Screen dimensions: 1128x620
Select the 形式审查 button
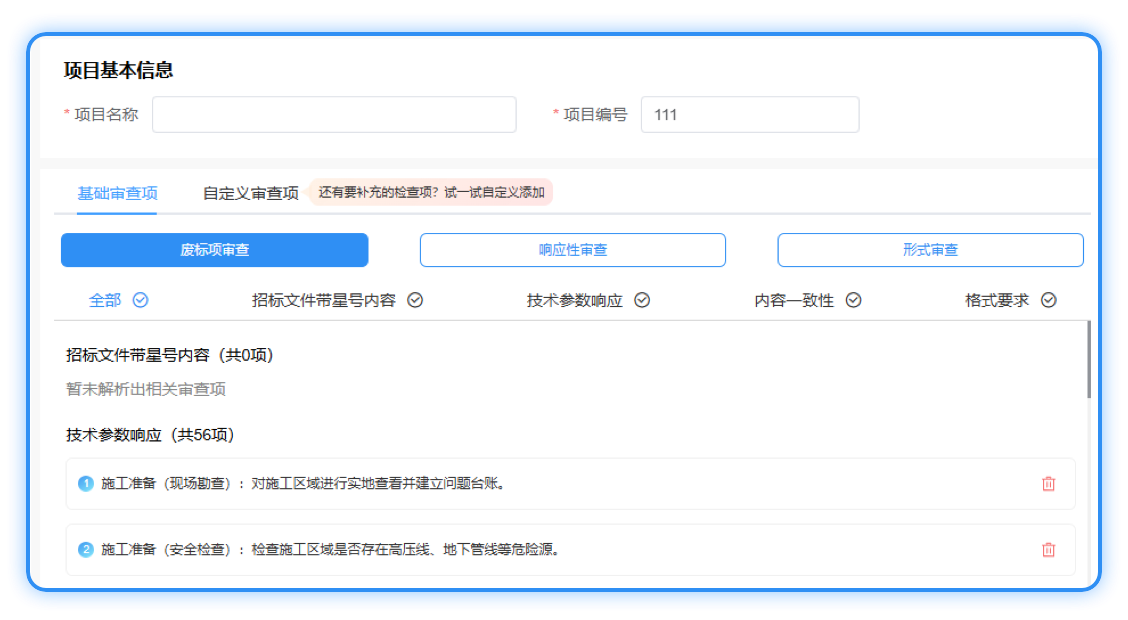(930, 250)
